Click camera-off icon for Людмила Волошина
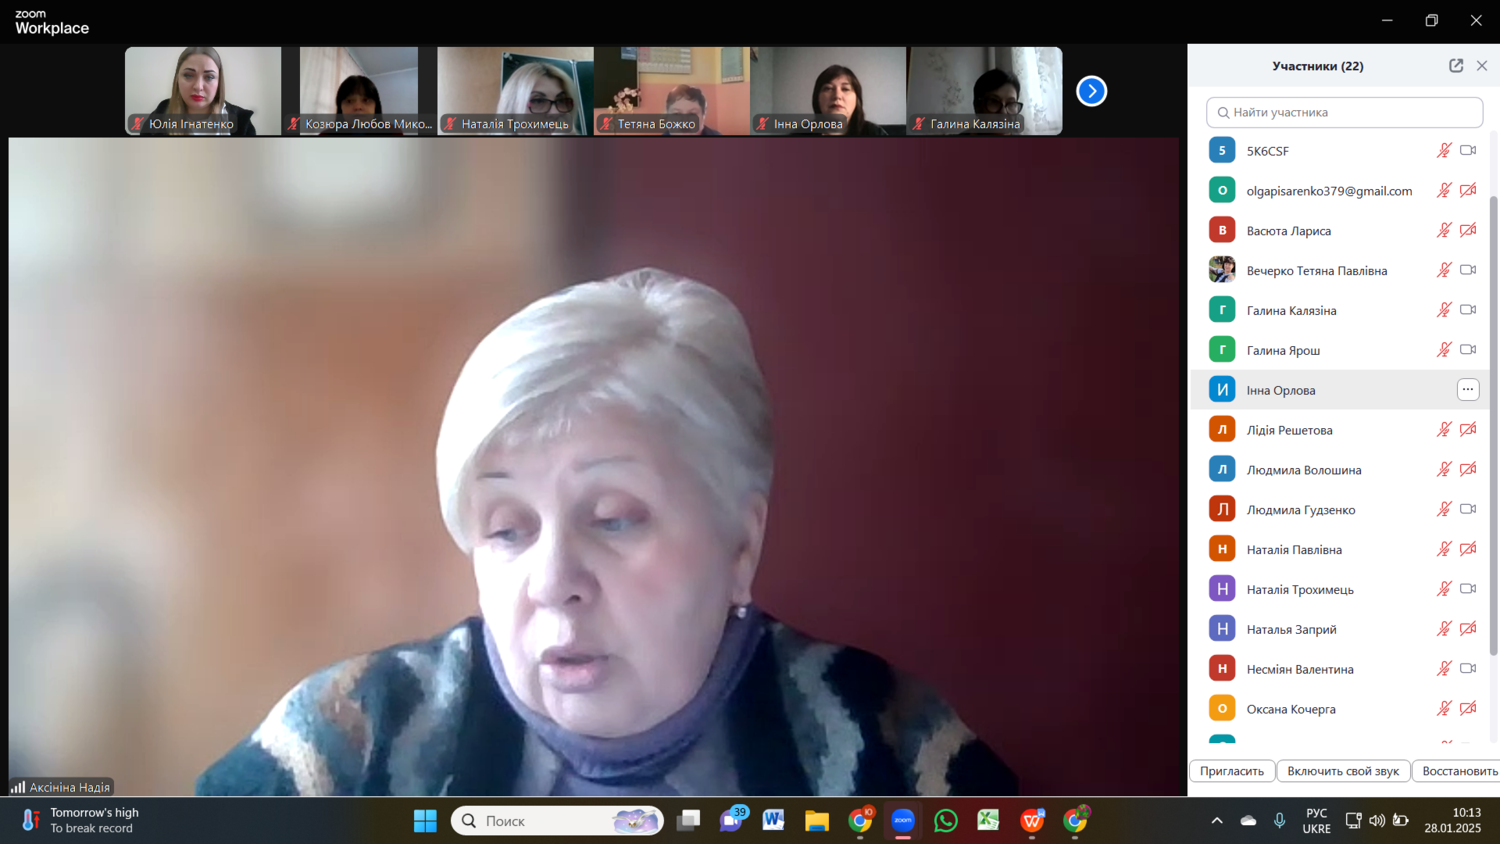This screenshot has width=1500, height=844. [x=1468, y=470]
